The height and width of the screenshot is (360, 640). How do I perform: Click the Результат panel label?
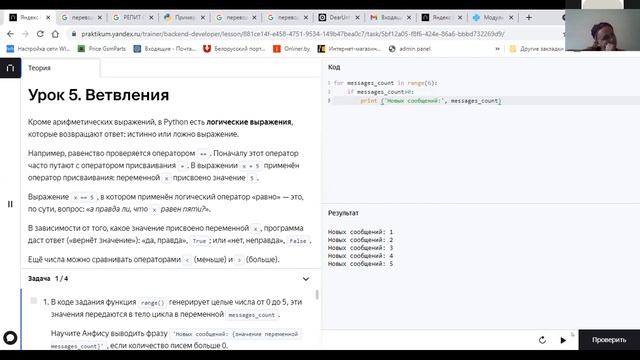343,213
